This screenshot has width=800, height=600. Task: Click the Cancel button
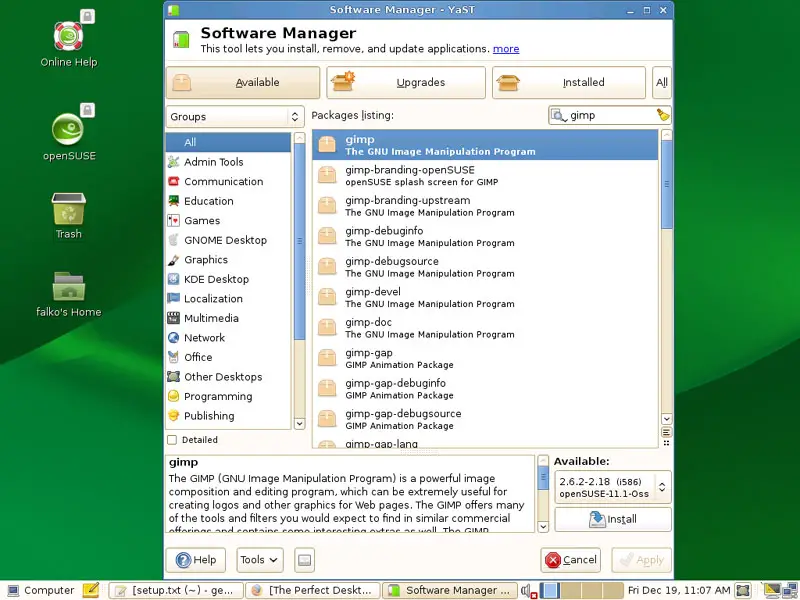(570, 560)
